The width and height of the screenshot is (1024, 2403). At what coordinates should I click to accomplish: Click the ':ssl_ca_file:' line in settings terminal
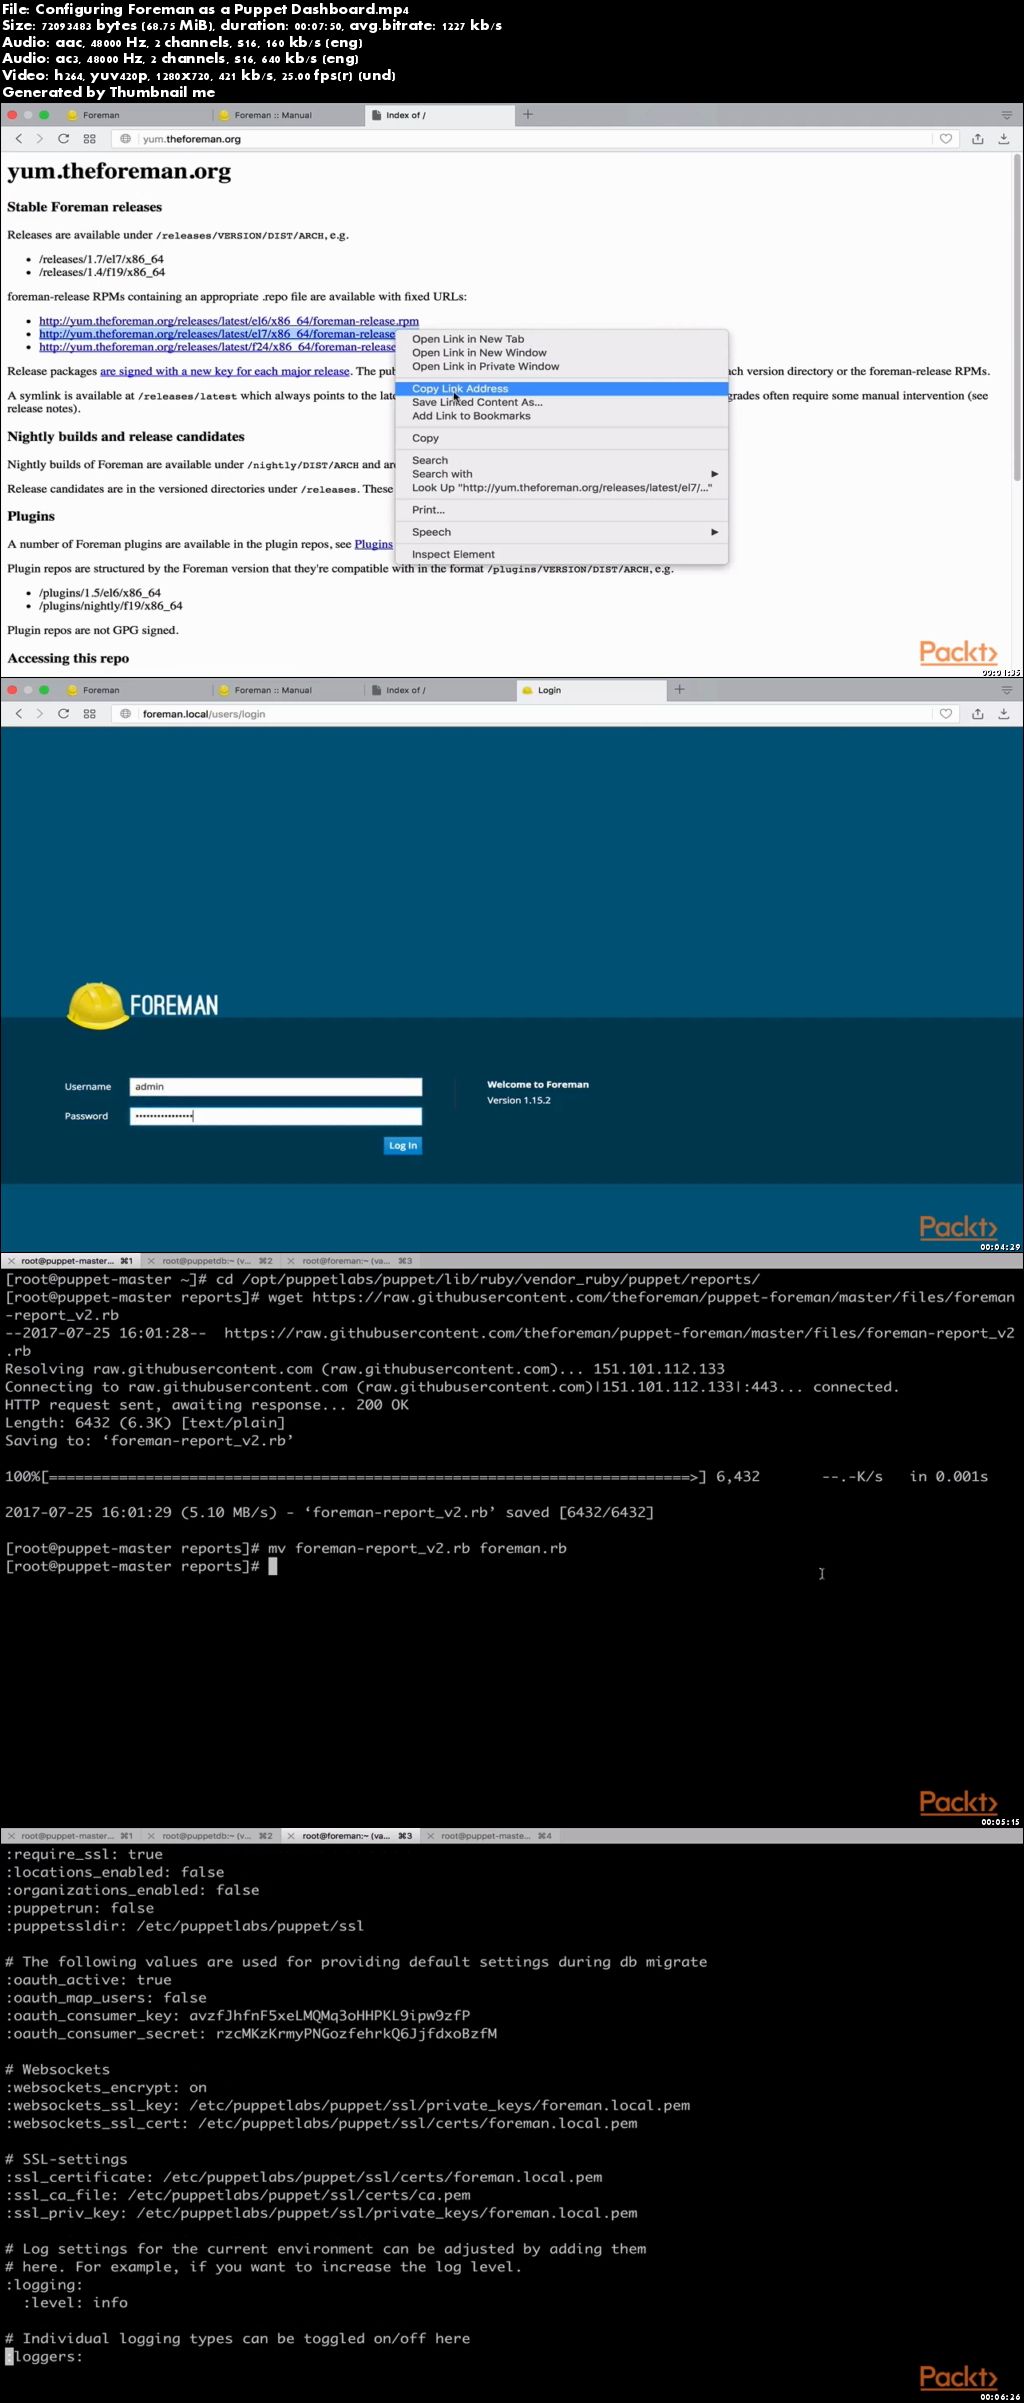(238, 2195)
